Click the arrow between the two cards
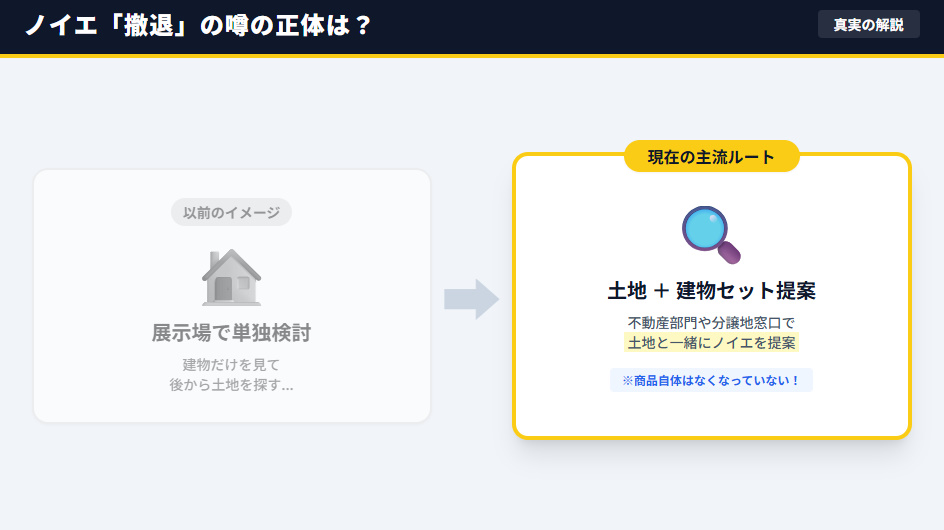Image resolution: width=944 pixels, height=530 pixels. click(471, 299)
